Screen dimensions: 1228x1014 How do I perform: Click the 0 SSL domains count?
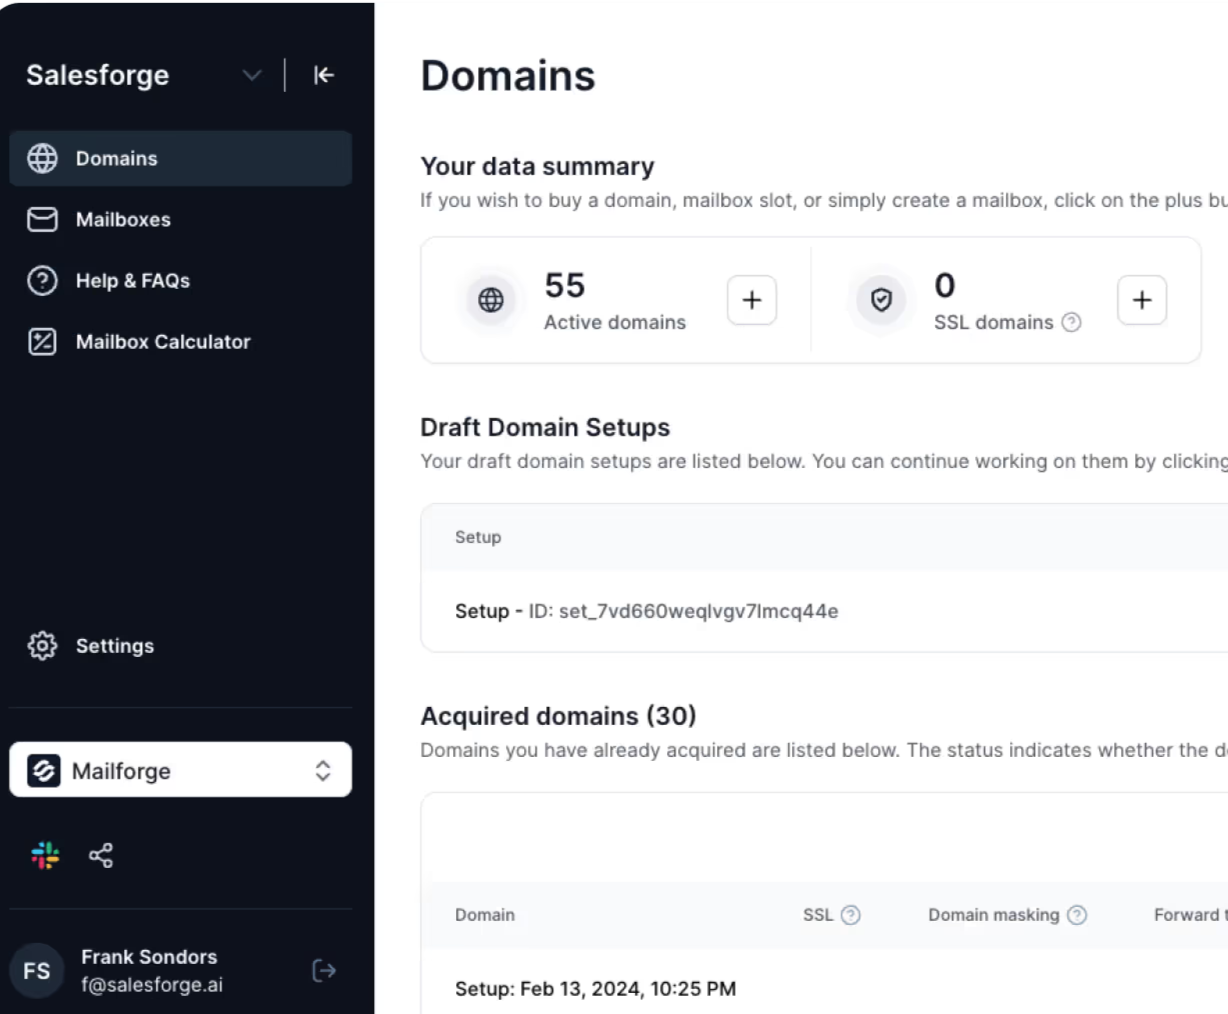[945, 286]
